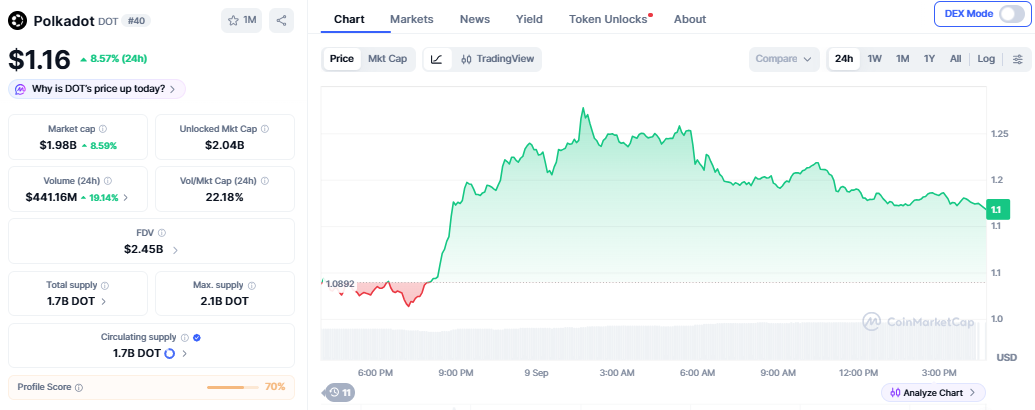Image resolution: width=1035 pixels, height=410 pixels.
Task: Switch to line chart icon
Action: (436, 59)
